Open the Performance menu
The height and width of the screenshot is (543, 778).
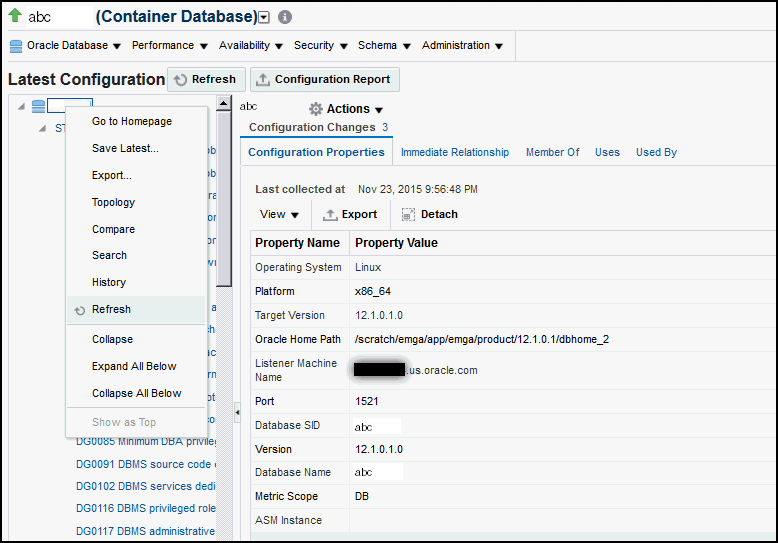click(169, 46)
